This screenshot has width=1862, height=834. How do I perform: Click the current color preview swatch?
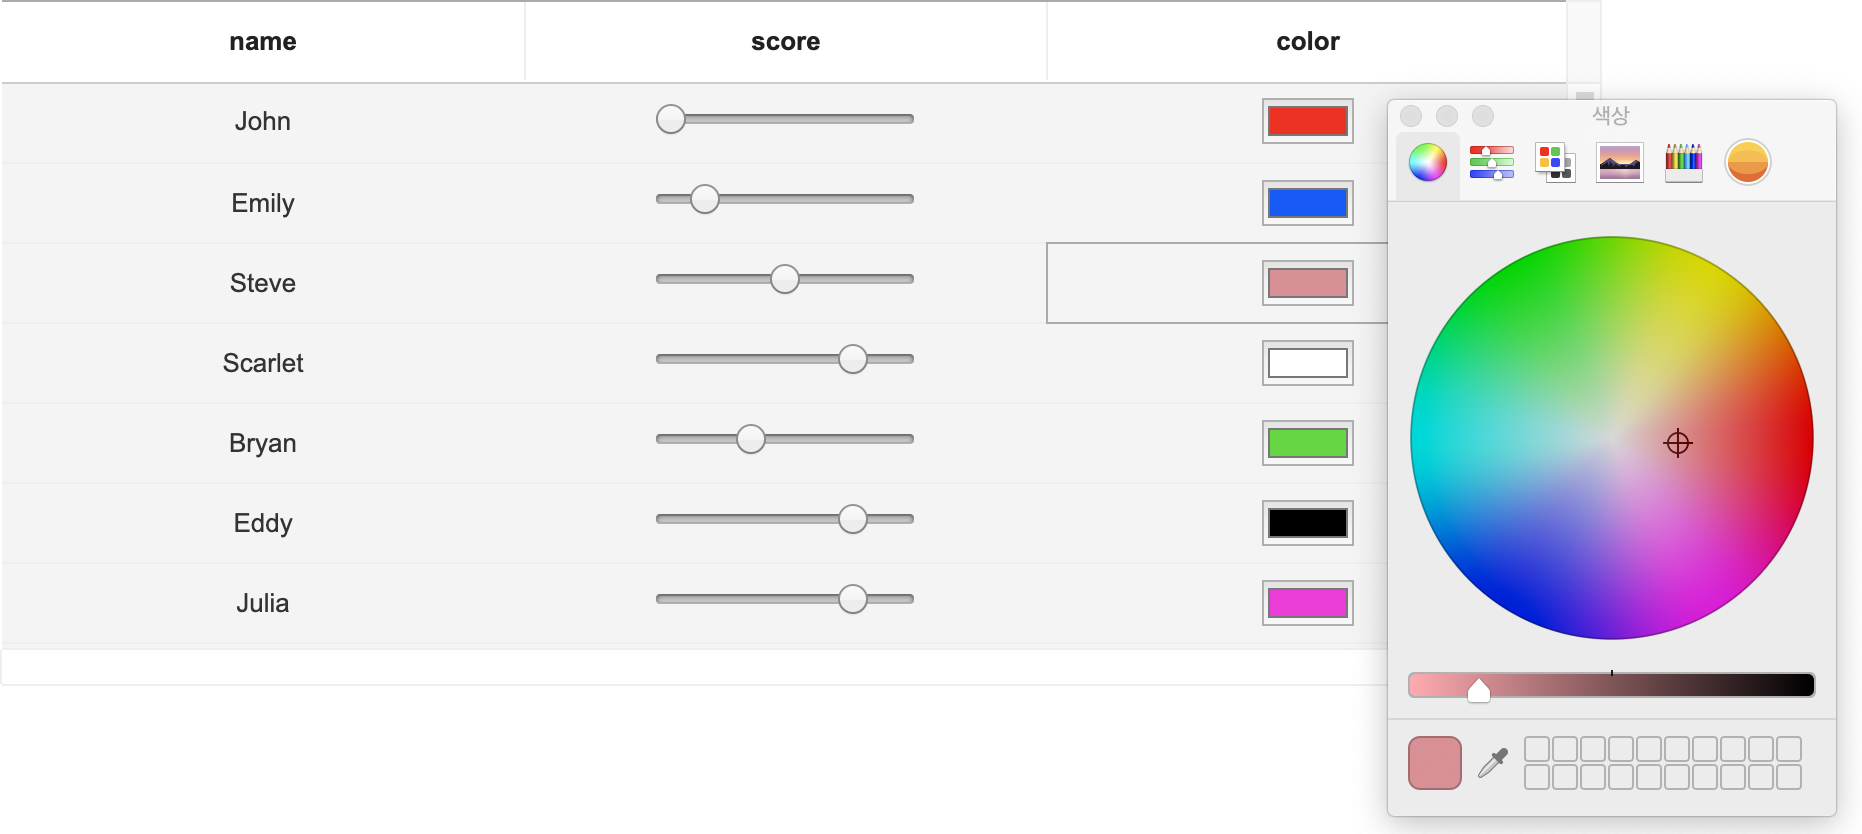point(1435,763)
